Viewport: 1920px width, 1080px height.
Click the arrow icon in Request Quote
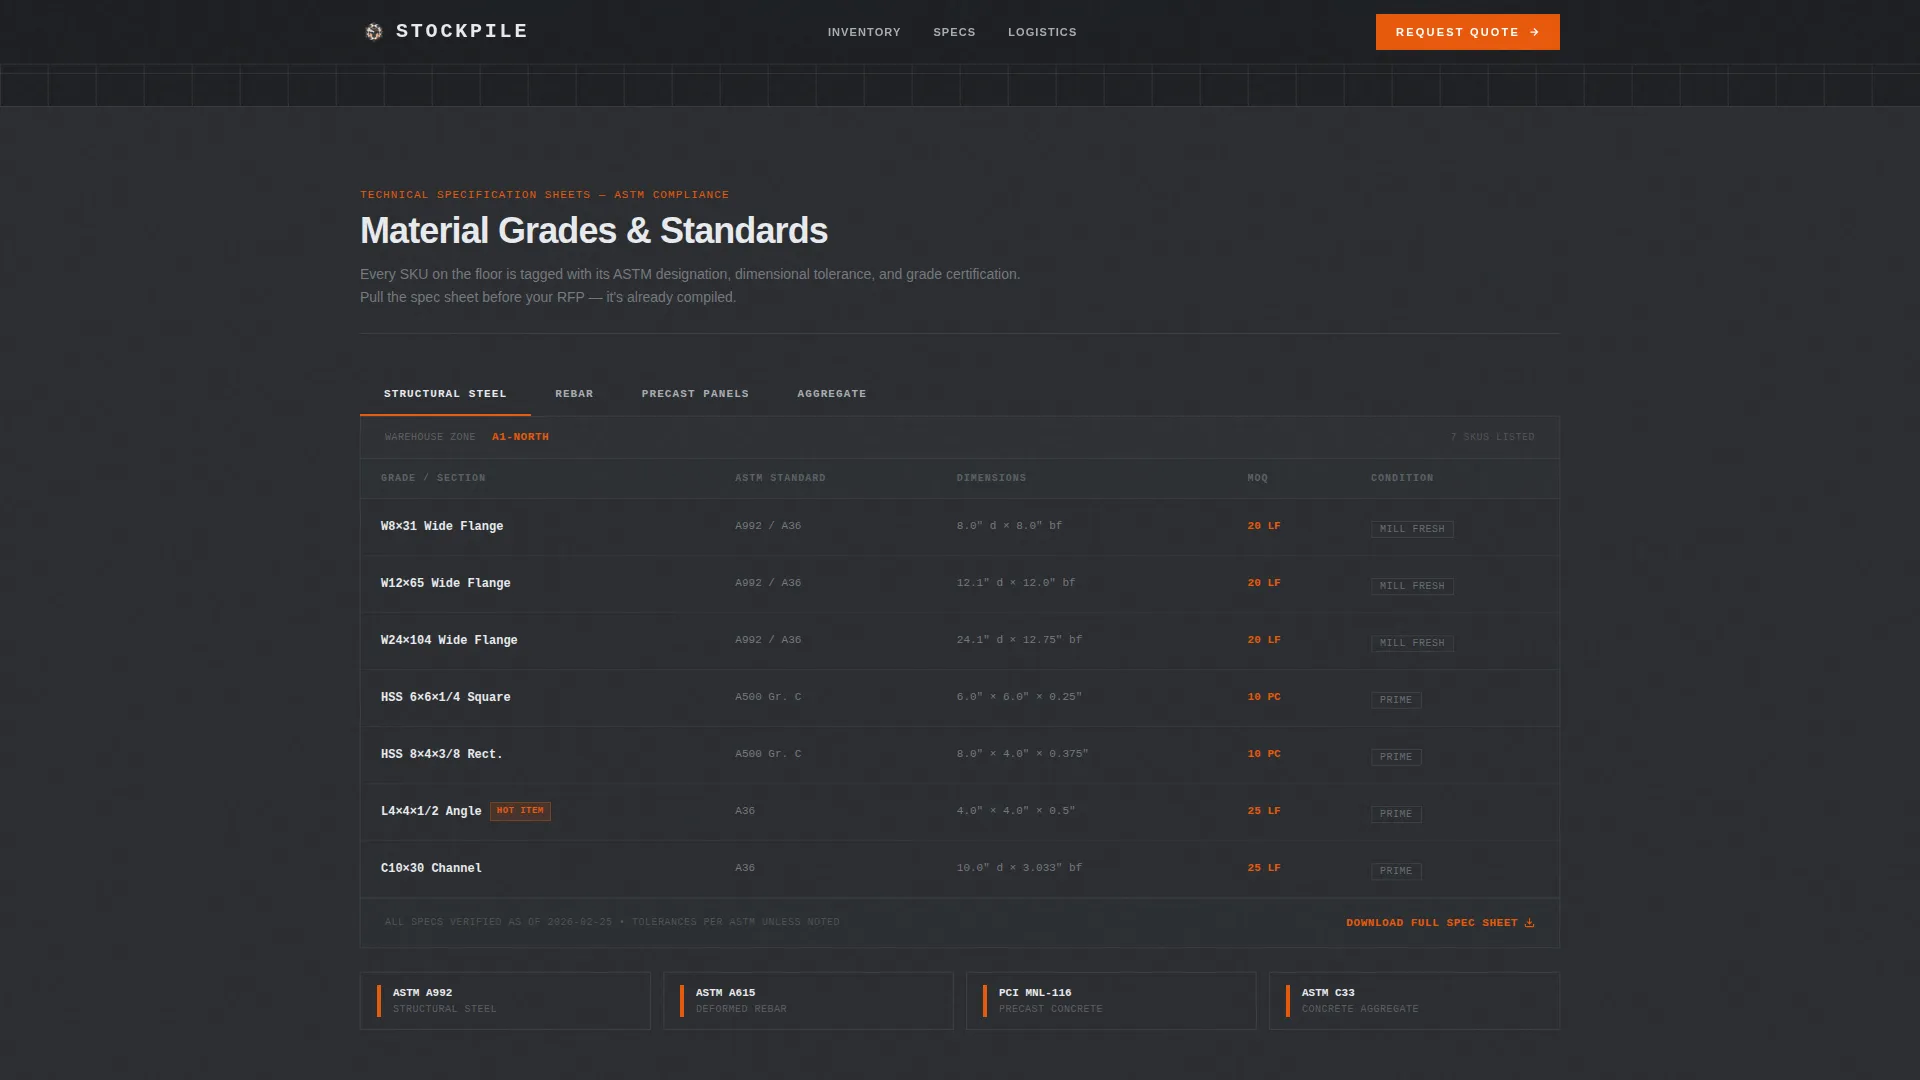tap(1534, 32)
